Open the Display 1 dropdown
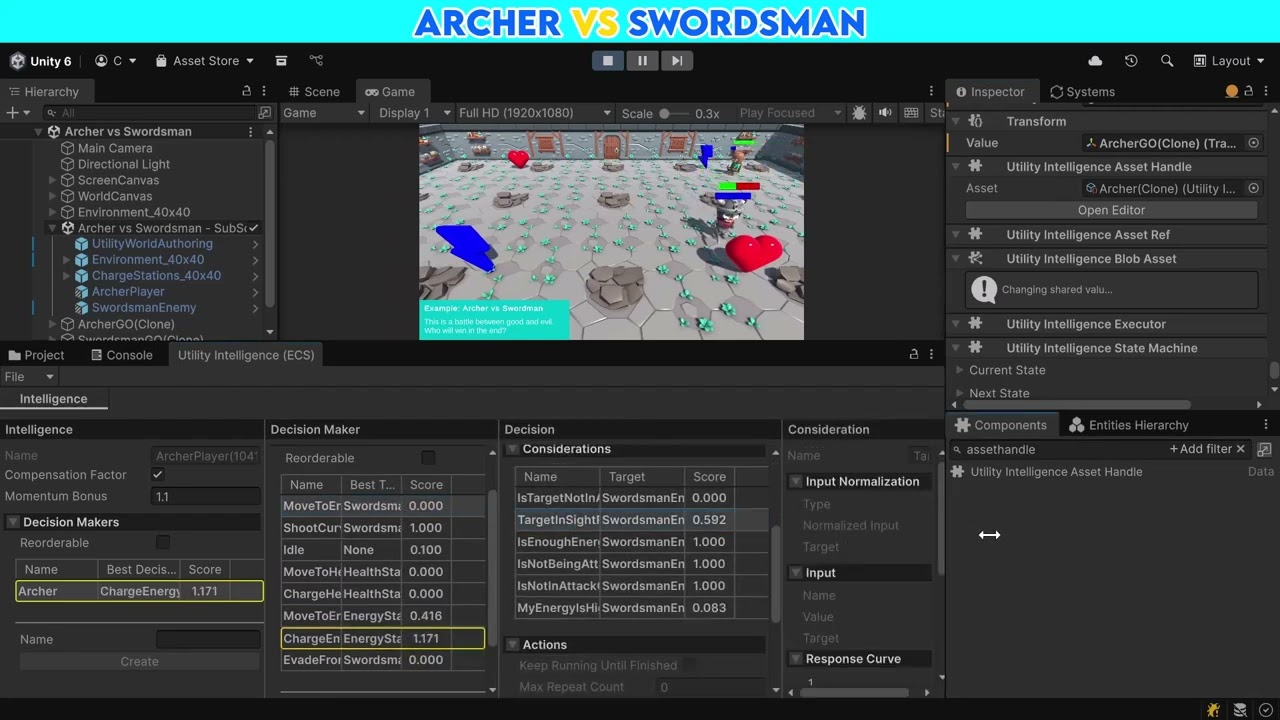 pos(410,113)
